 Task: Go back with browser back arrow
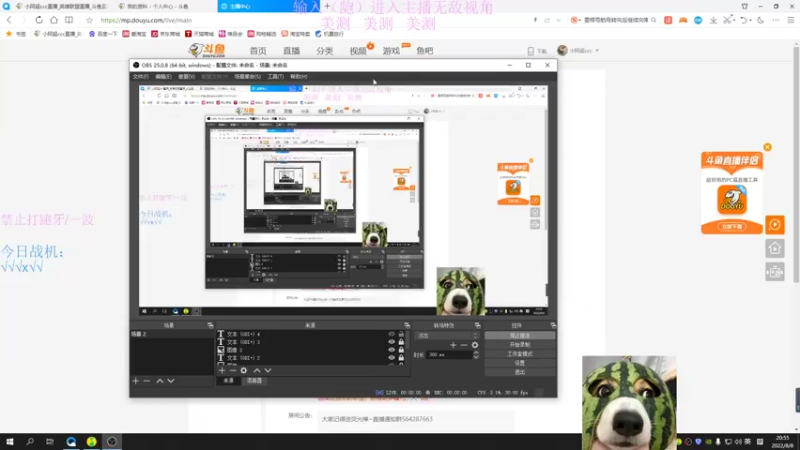(x=9, y=20)
